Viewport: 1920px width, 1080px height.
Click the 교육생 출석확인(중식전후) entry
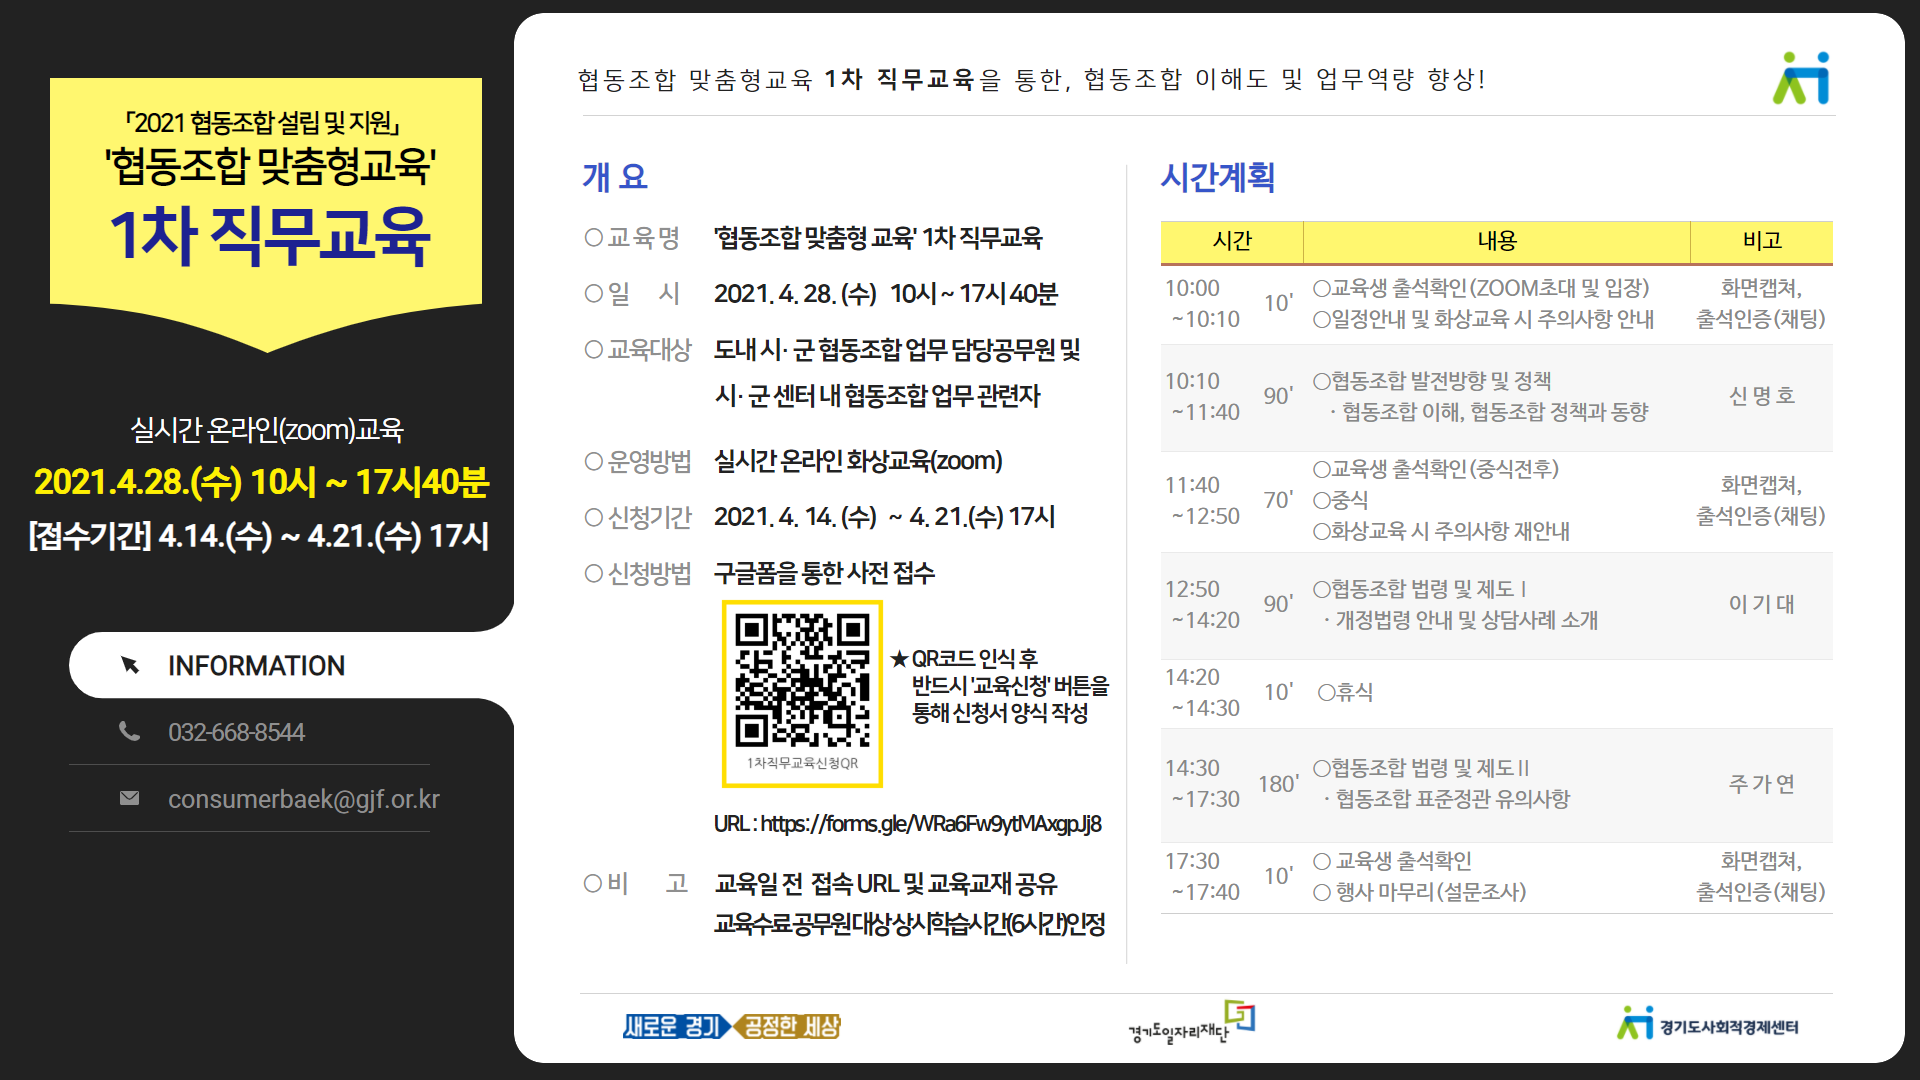point(1436,469)
